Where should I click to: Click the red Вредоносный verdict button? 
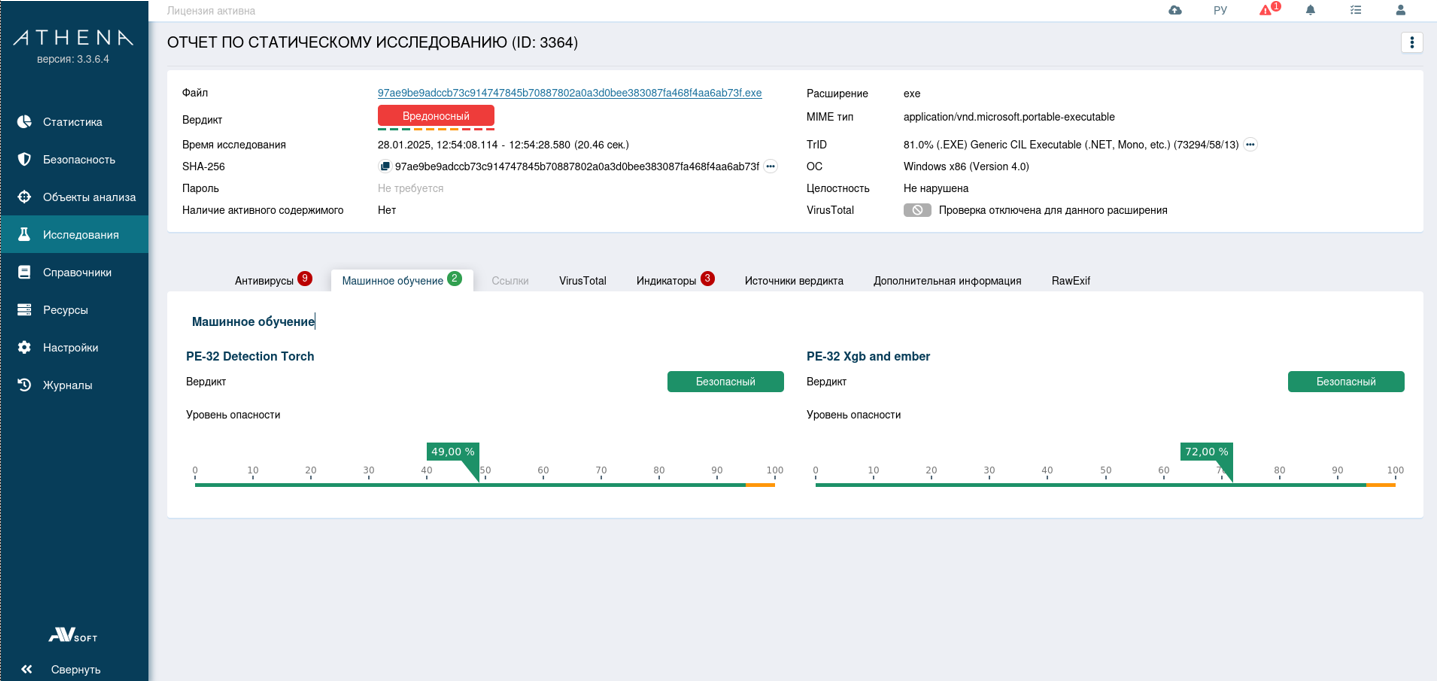click(x=435, y=116)
